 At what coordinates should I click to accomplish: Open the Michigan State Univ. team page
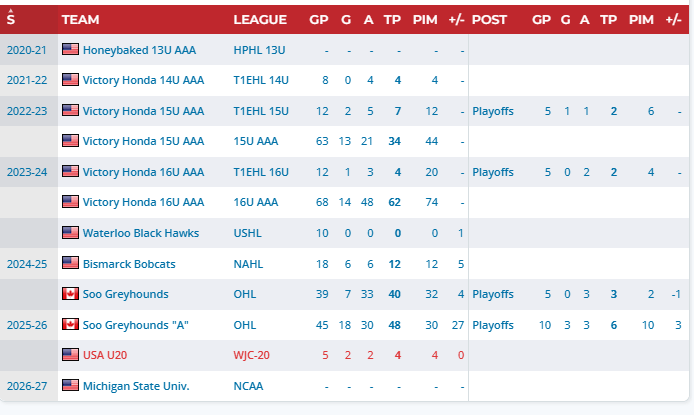[136, 386]
